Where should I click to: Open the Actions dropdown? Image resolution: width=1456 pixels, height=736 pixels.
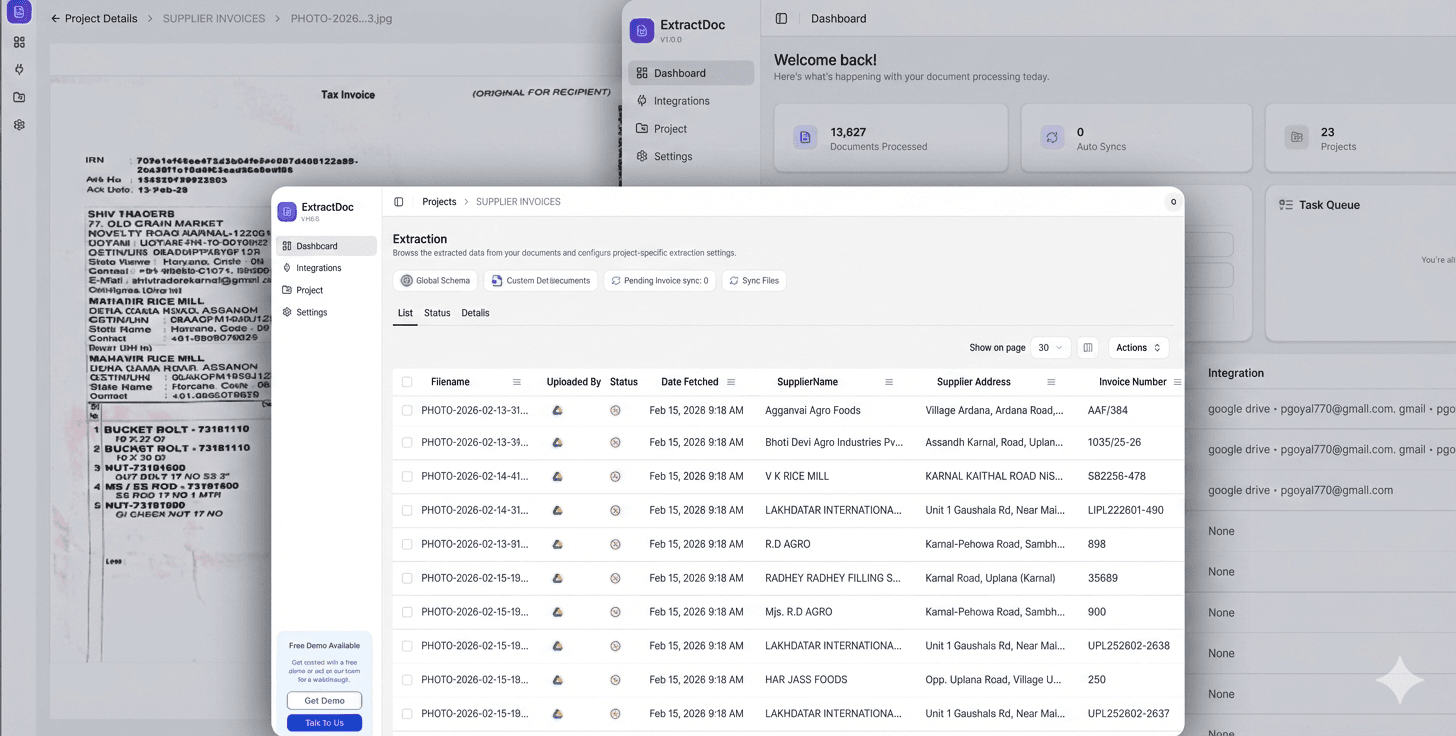pyautogui.click(x=1138, y=347)
